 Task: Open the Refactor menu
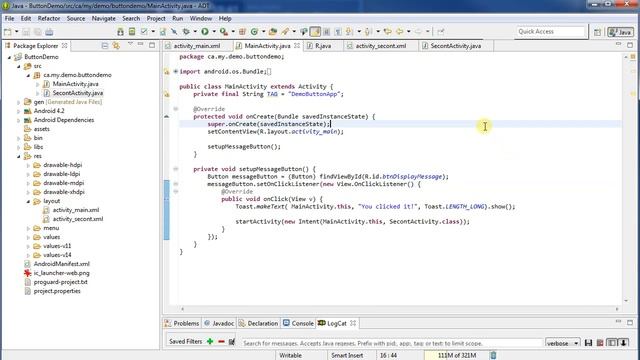point(49,18)
